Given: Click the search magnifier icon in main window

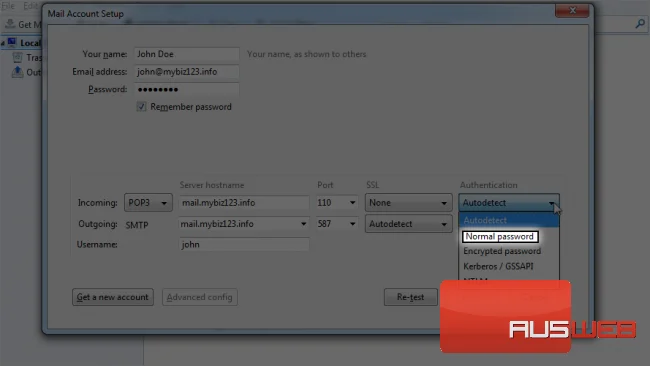Looking at the screenshot, I should coord(640,24).
